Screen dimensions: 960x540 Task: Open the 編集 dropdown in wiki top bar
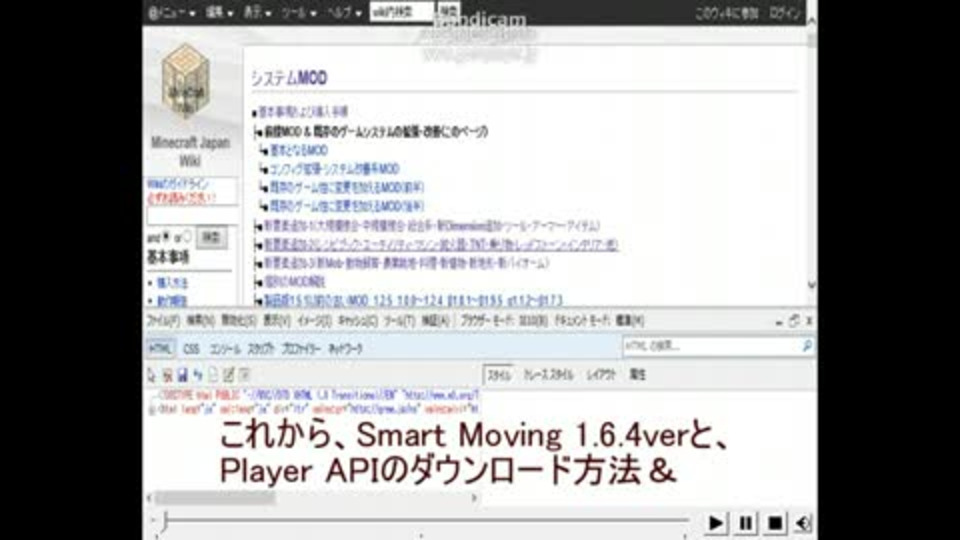219,12
